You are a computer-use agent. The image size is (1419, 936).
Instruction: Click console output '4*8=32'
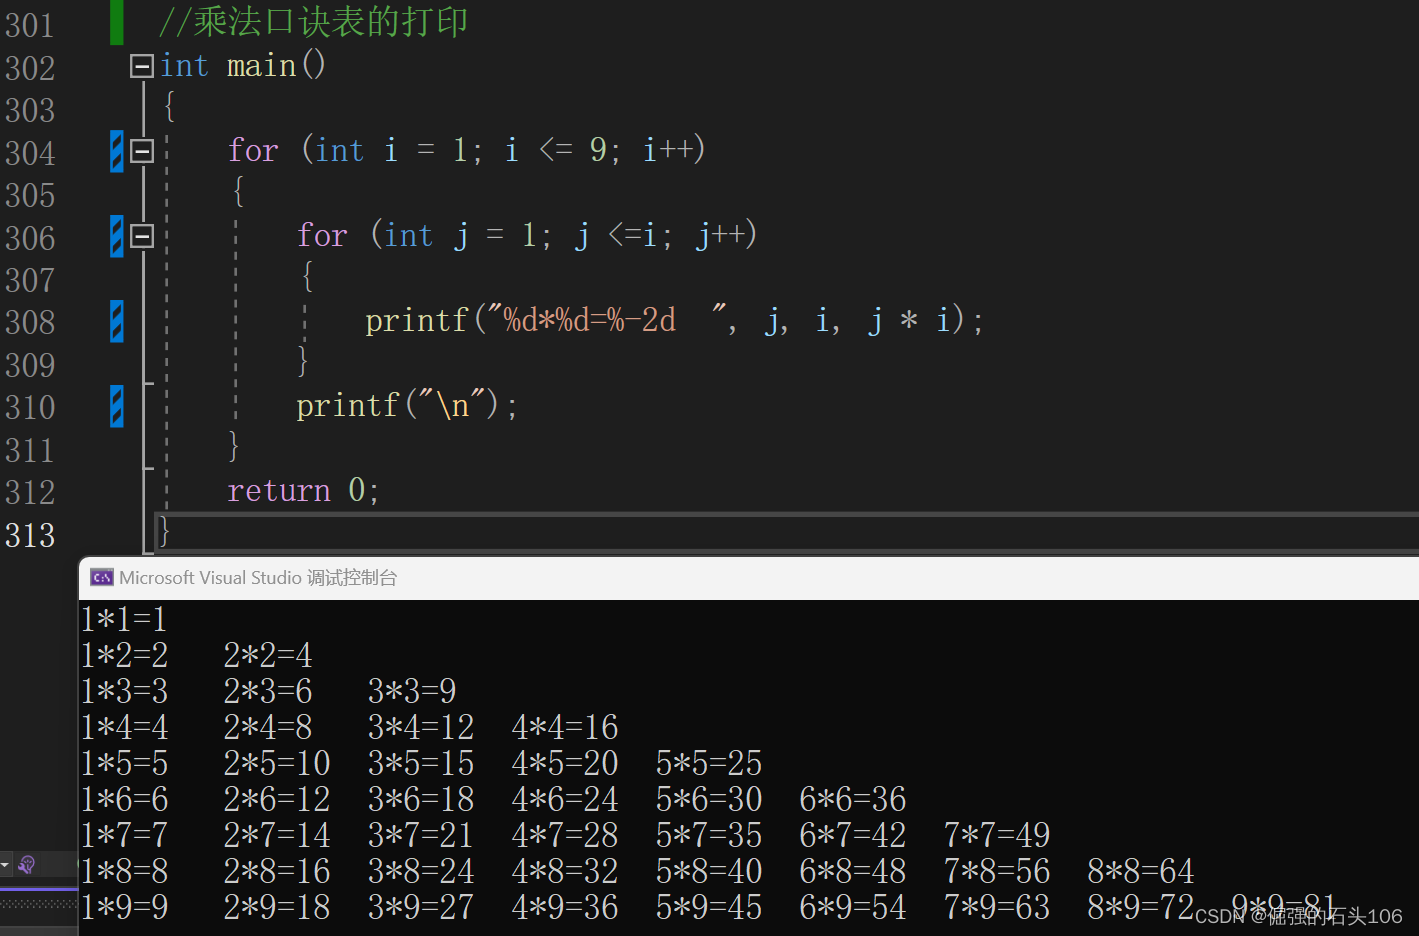click(565, 871)
